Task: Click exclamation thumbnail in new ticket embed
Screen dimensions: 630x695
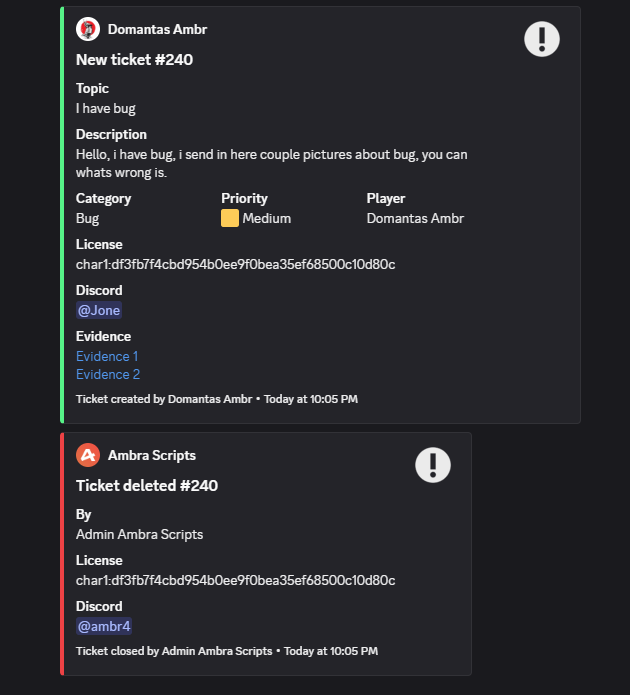Action: (541, 39)
